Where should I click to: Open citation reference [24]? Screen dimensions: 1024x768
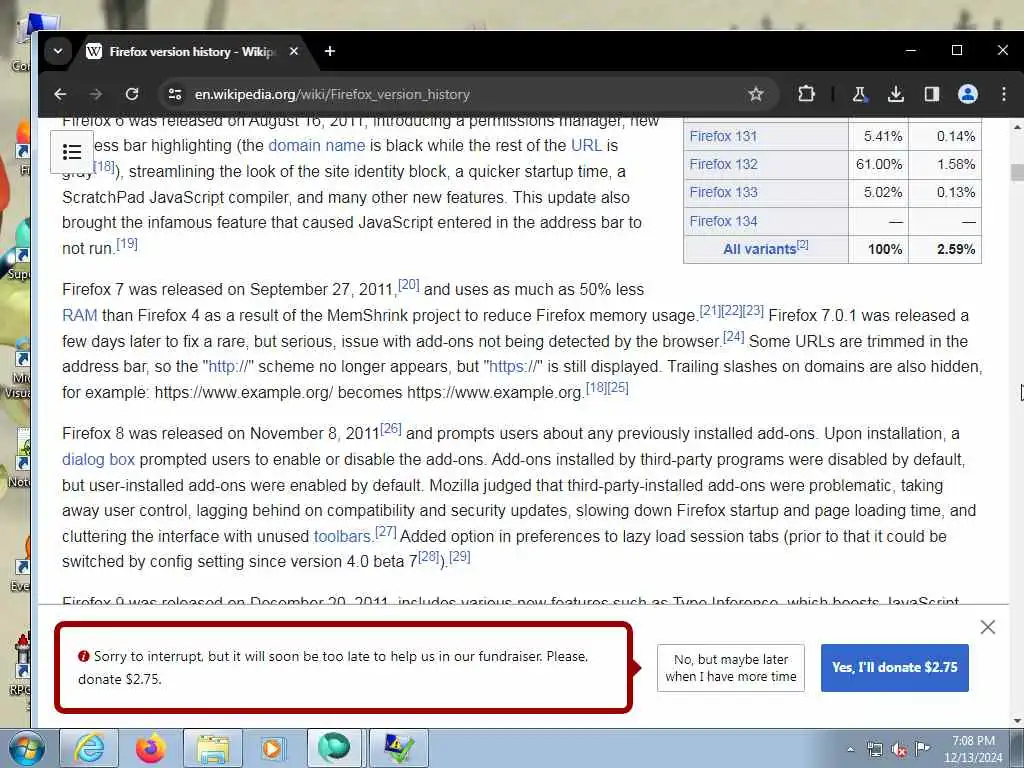click(x=733, y=336)
